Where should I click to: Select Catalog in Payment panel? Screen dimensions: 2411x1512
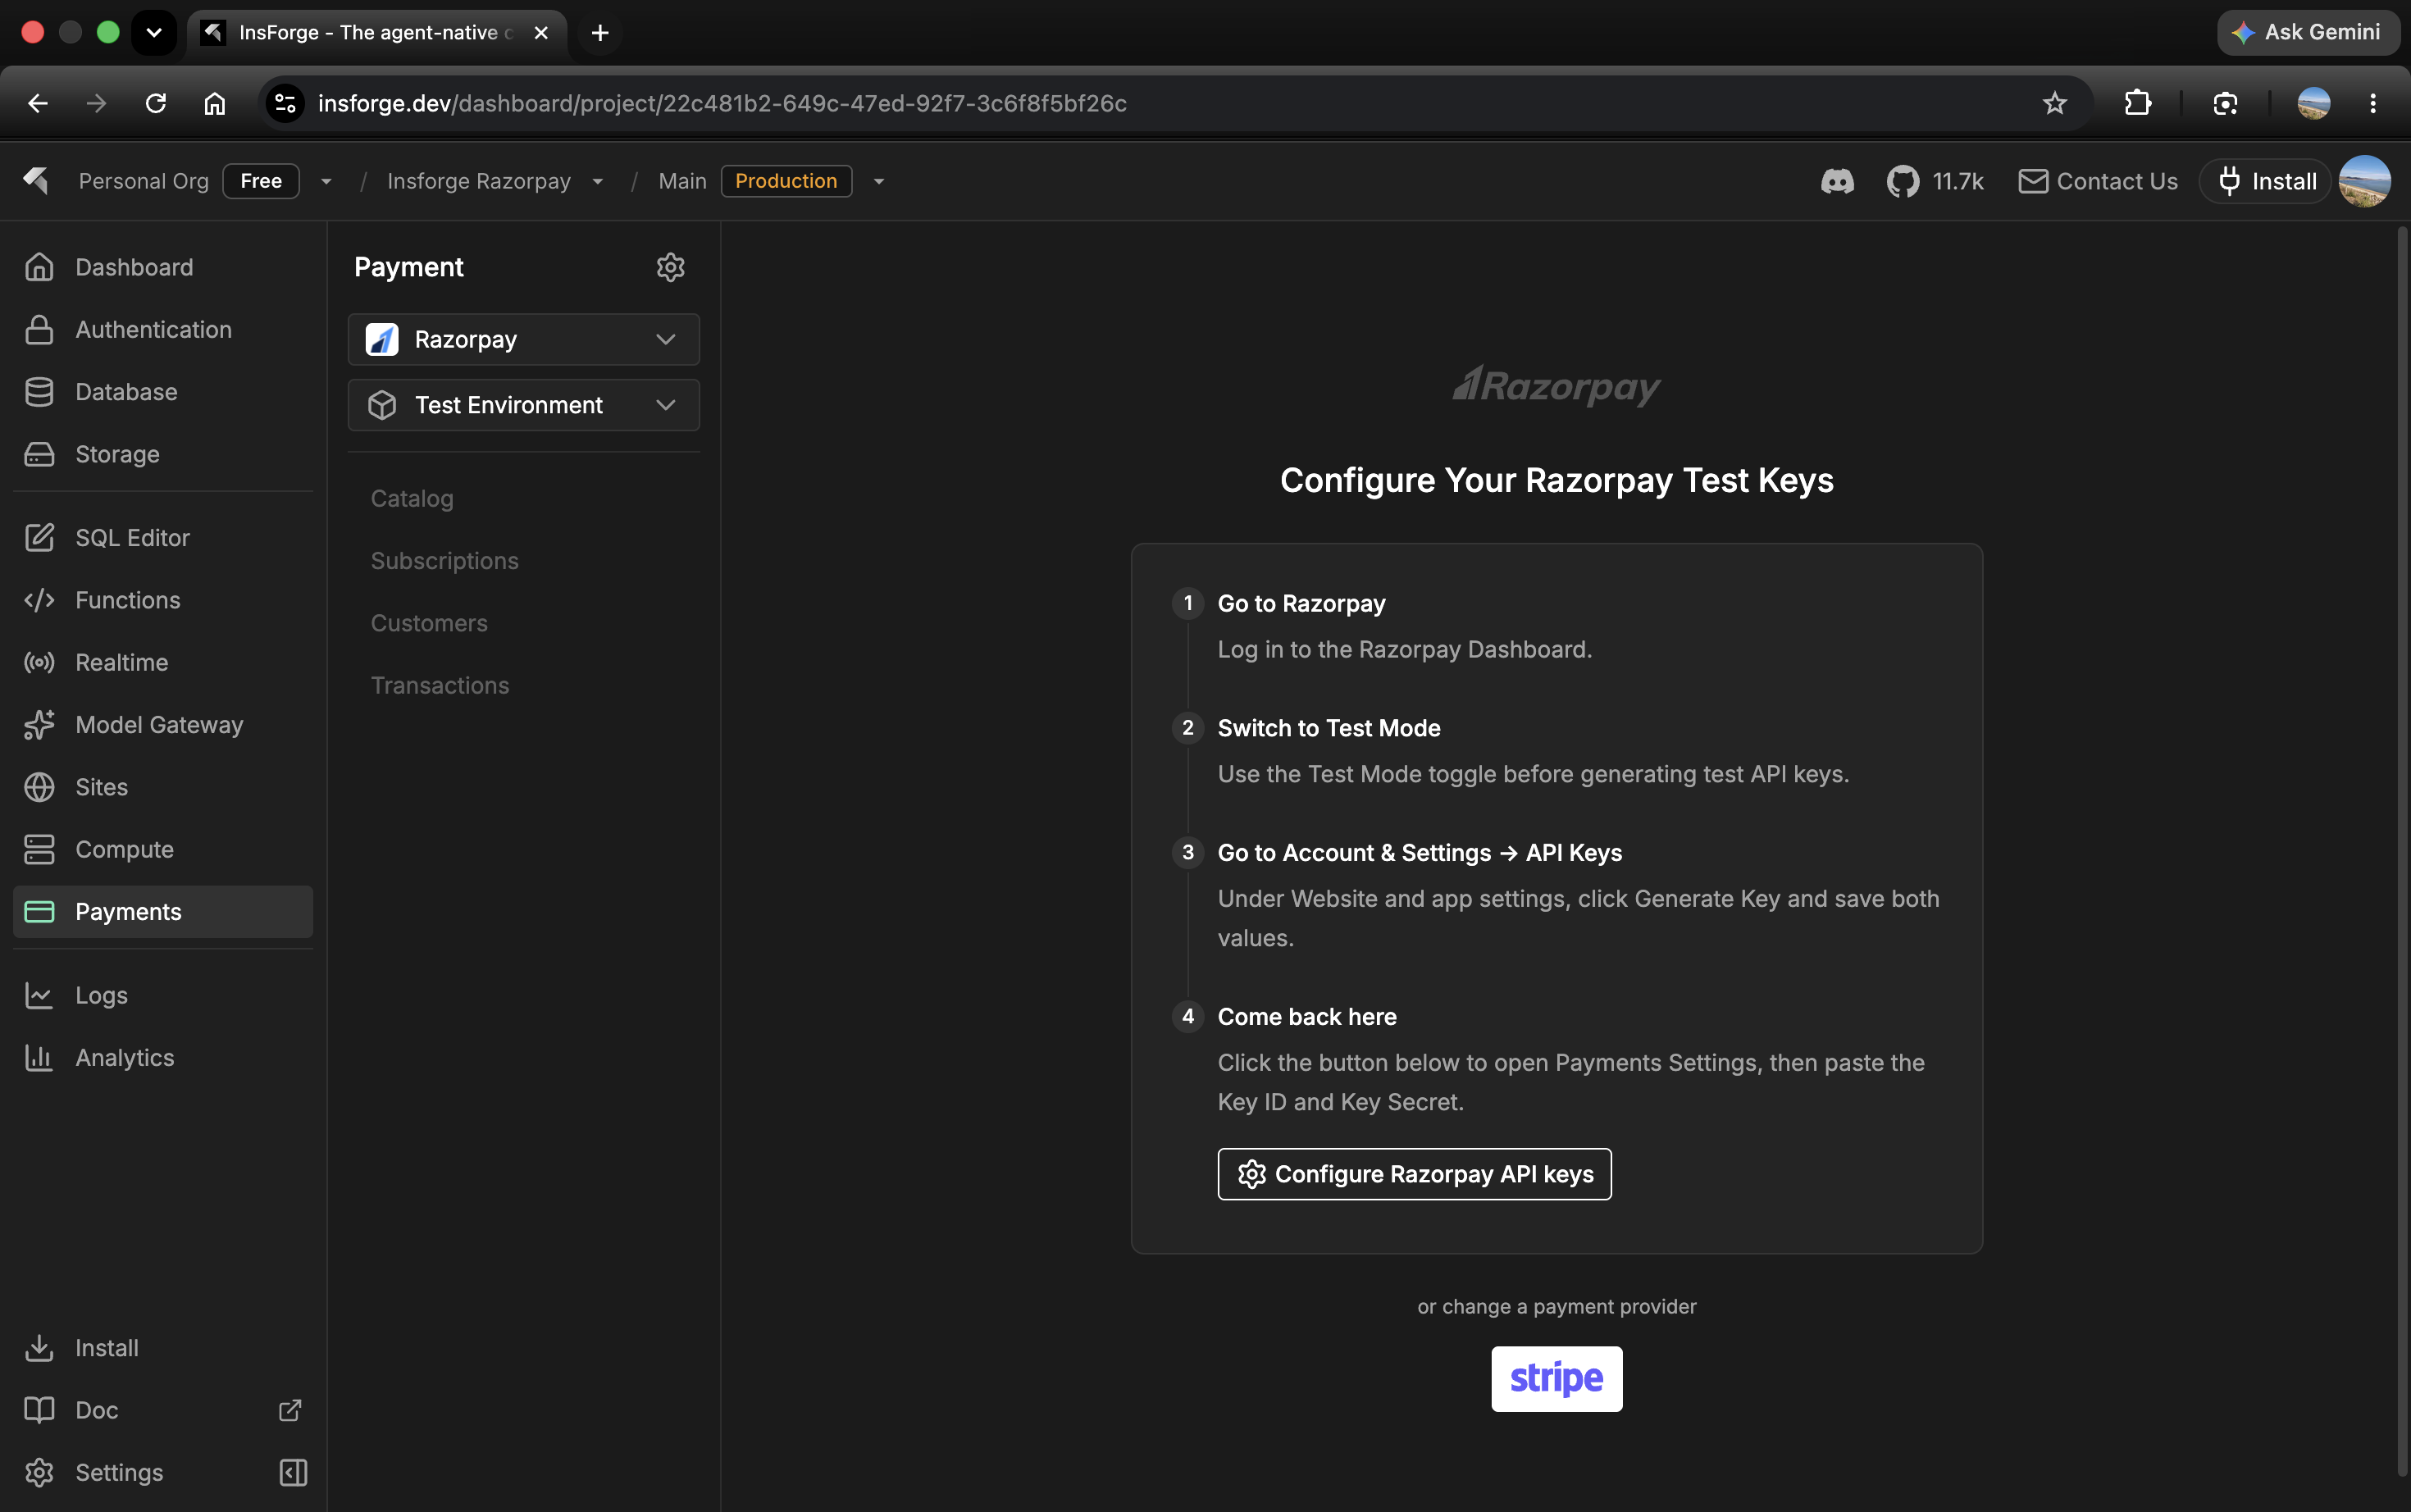tap(412, 498)
